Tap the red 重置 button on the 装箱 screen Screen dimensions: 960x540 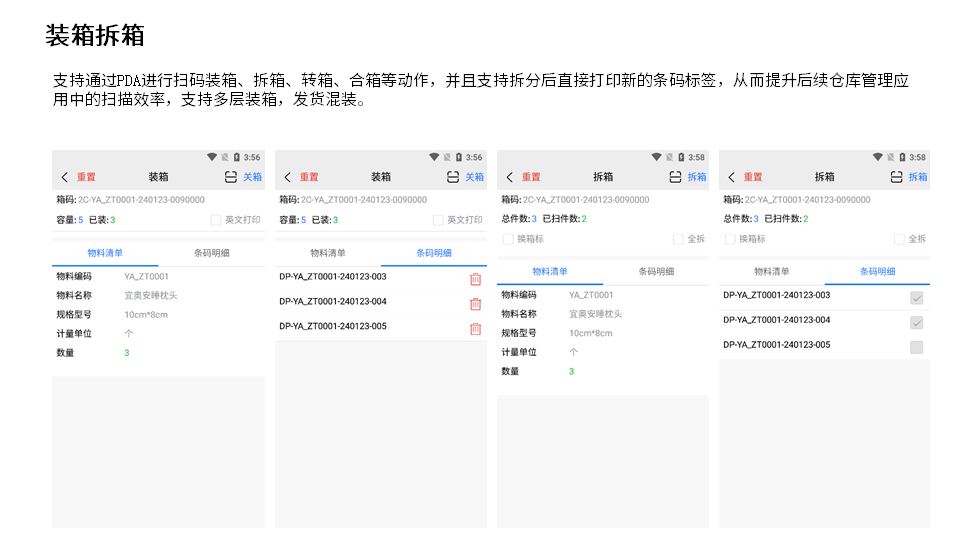[x=87, y=177]
